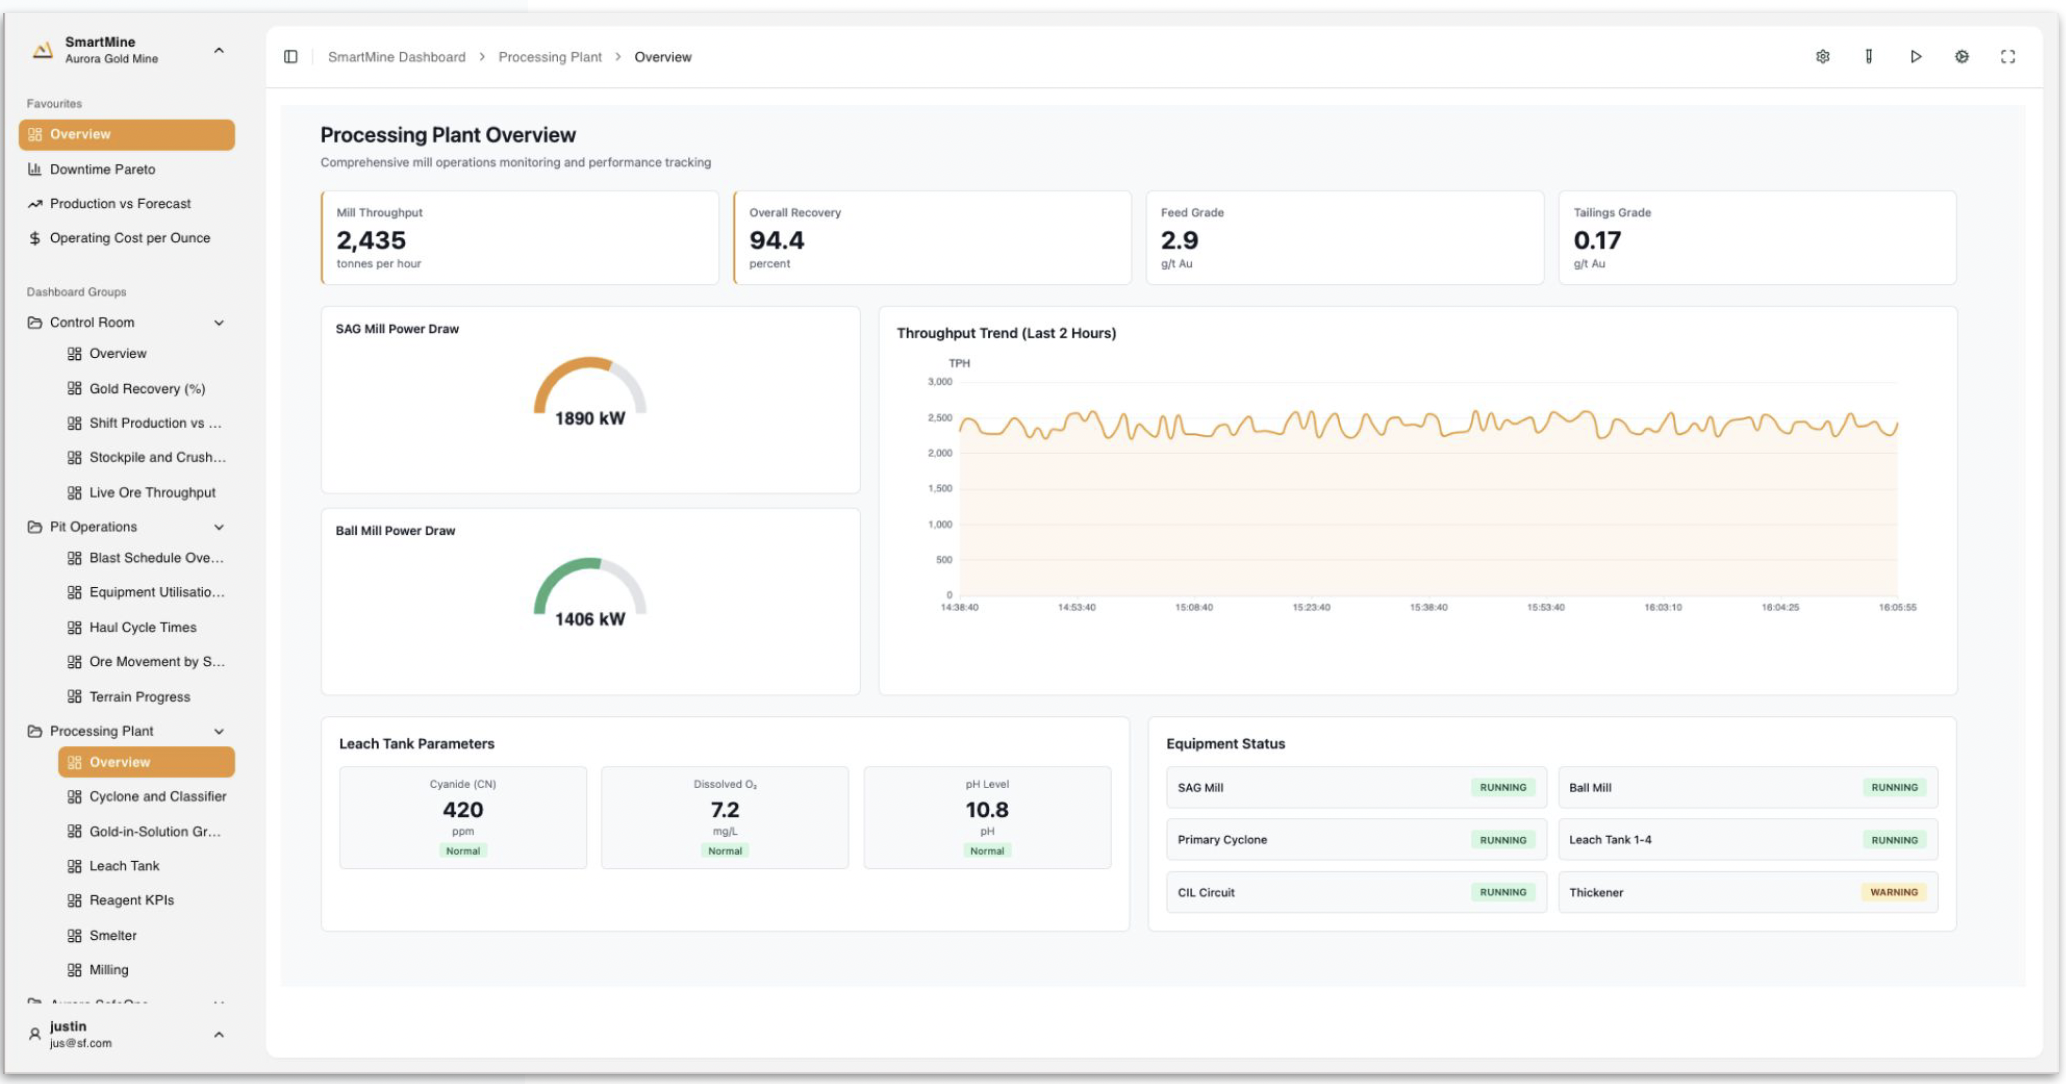The image size is (2066, 1084).
Task: Open the gear settings icon in top bar
Action: 1822,57
